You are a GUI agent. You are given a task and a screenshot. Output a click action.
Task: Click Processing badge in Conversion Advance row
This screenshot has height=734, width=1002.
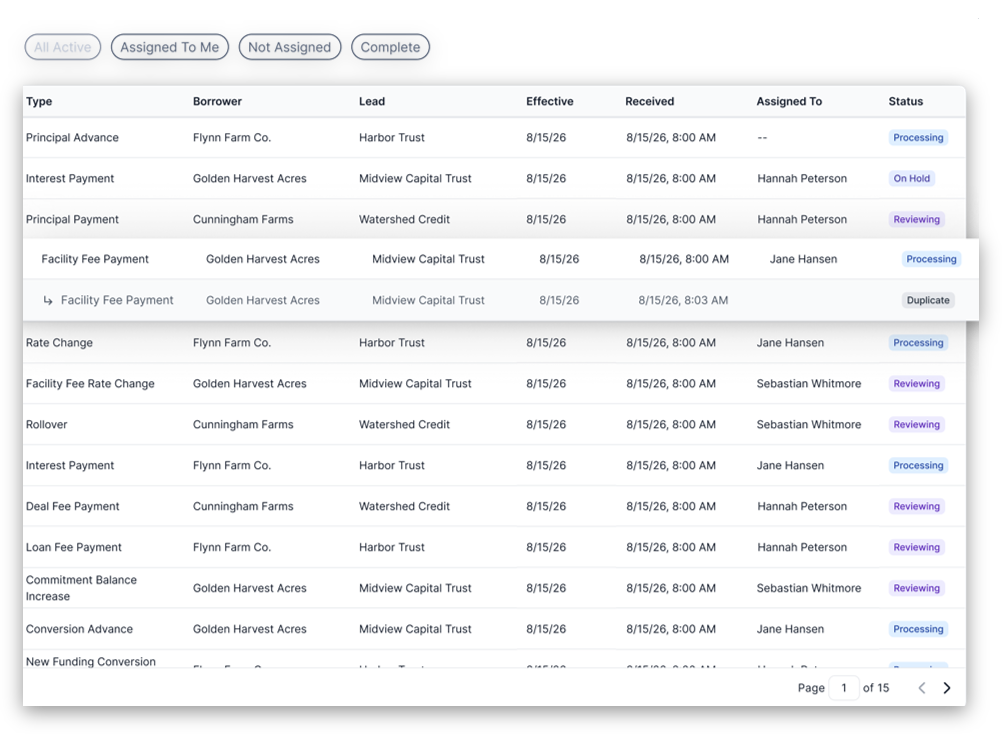[918, 629]
